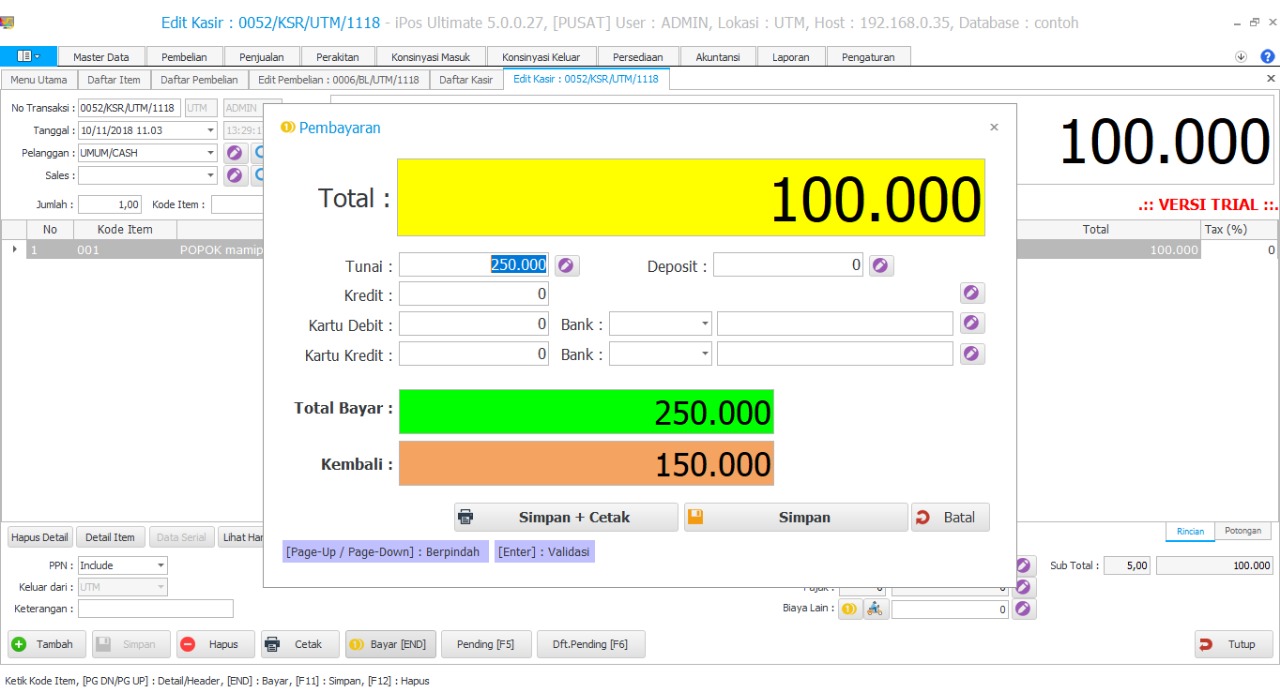The image size is (1280, 692).
Task: Click the edit icon on Kartu Kredit row
Action: 972,354
